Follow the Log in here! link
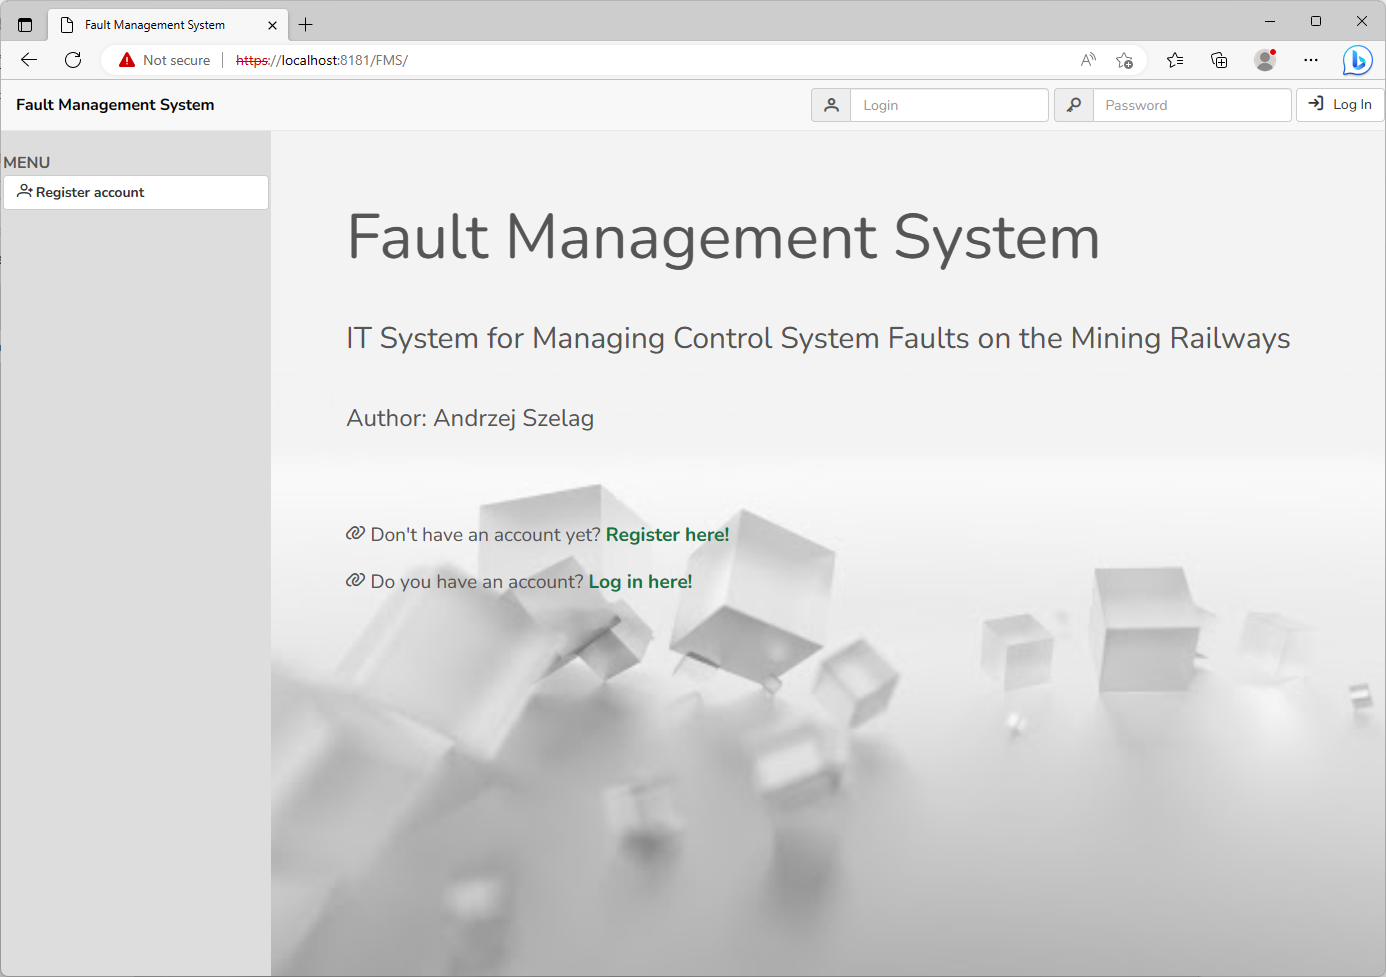 pyautogui.click(x=640, y=582)
